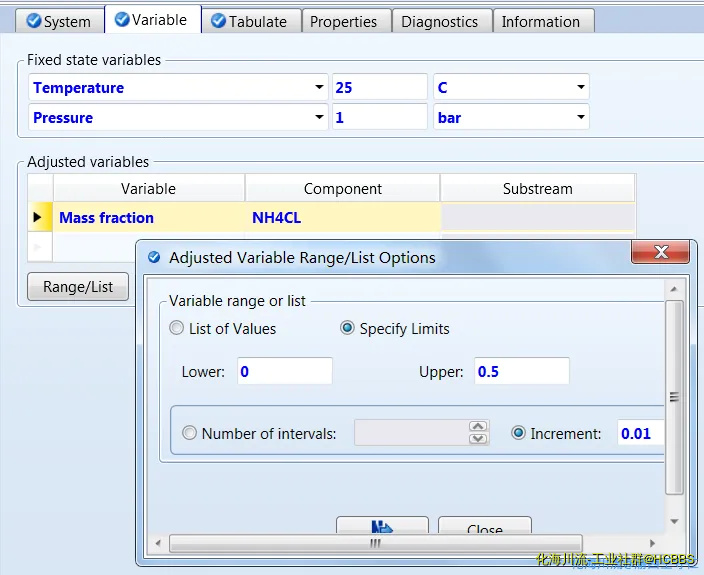704x575 pixels.
Task: Select the Number of intervals radio button
Action: pyautogui.click(x=190, y=433)
